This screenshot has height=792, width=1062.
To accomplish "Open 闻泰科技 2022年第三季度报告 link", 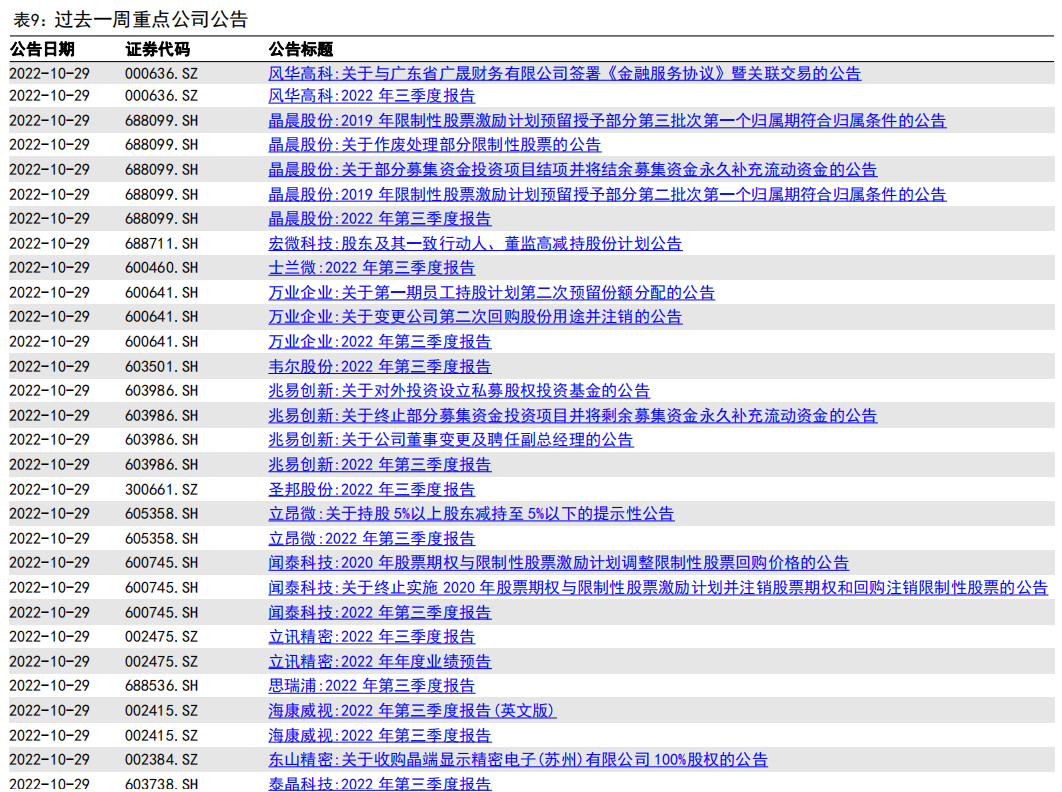I will [x=379, y=612].
